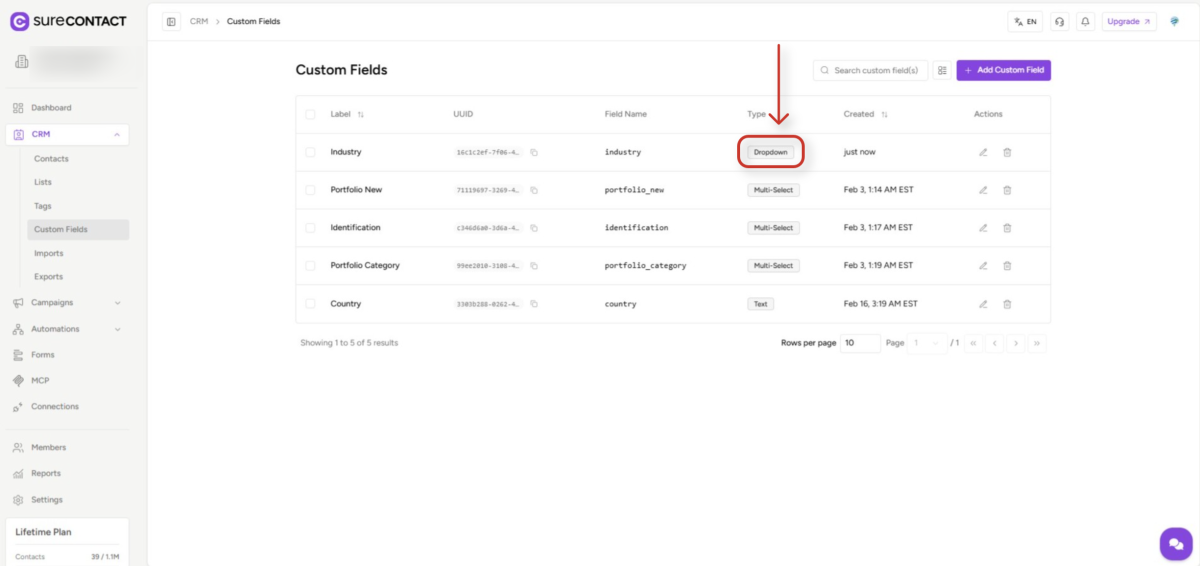Edit the Portfolio Category field

[983, 266]
